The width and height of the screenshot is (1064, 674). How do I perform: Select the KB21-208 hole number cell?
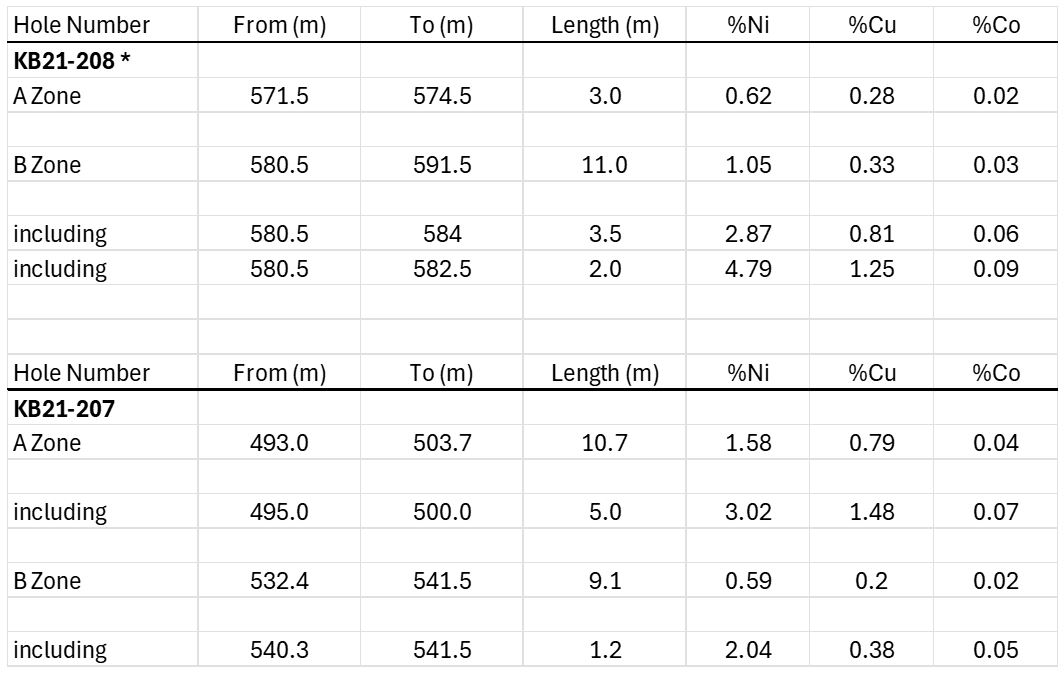(x=62, y=61)
